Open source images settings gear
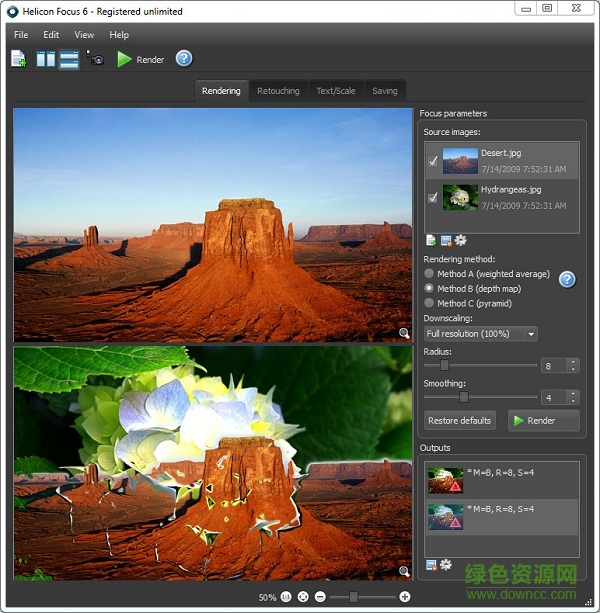600x613 pixels. click(461, 240)
